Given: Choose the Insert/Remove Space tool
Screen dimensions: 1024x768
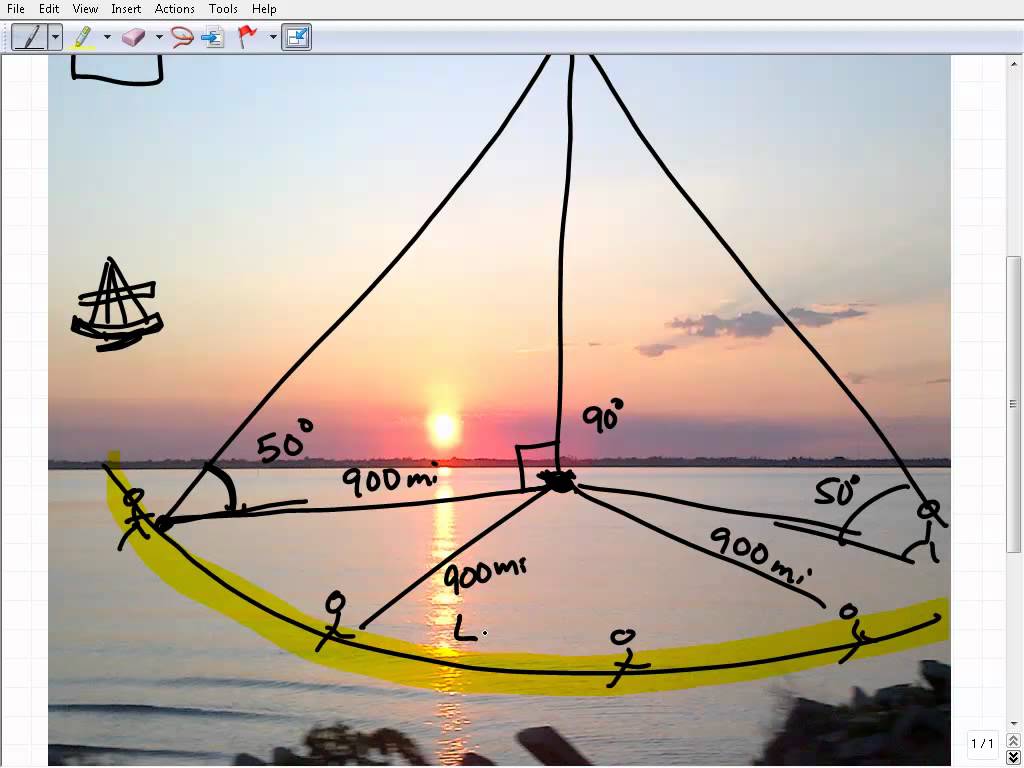Looking at the screenshot, I should coord(212,37).
